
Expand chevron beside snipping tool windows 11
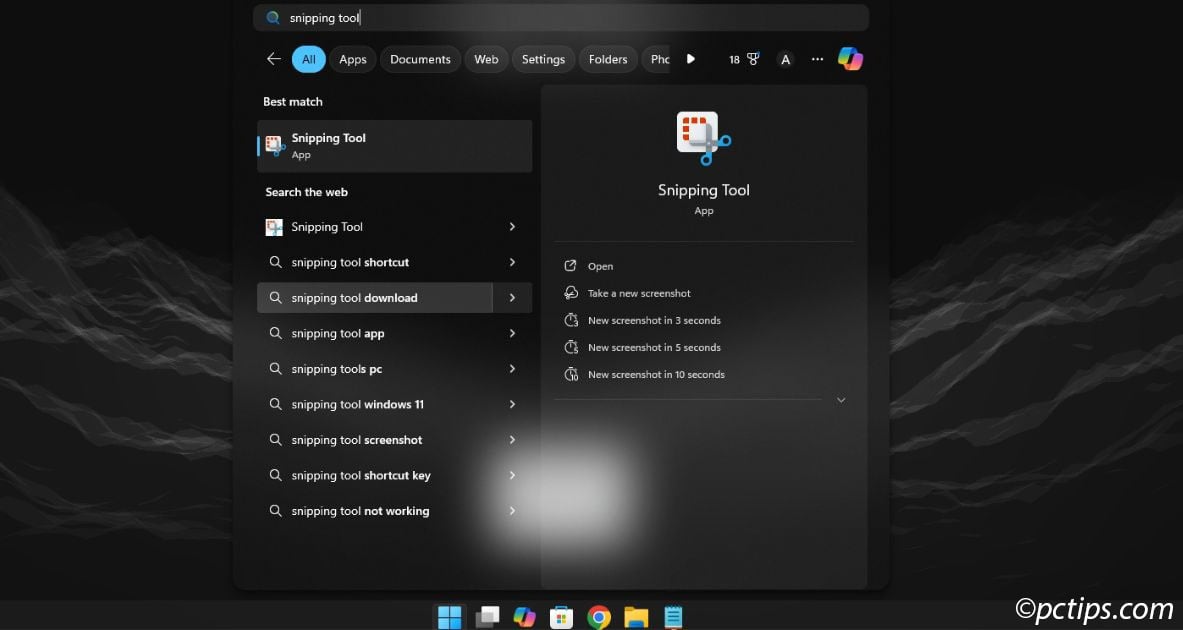click(512, 404)
